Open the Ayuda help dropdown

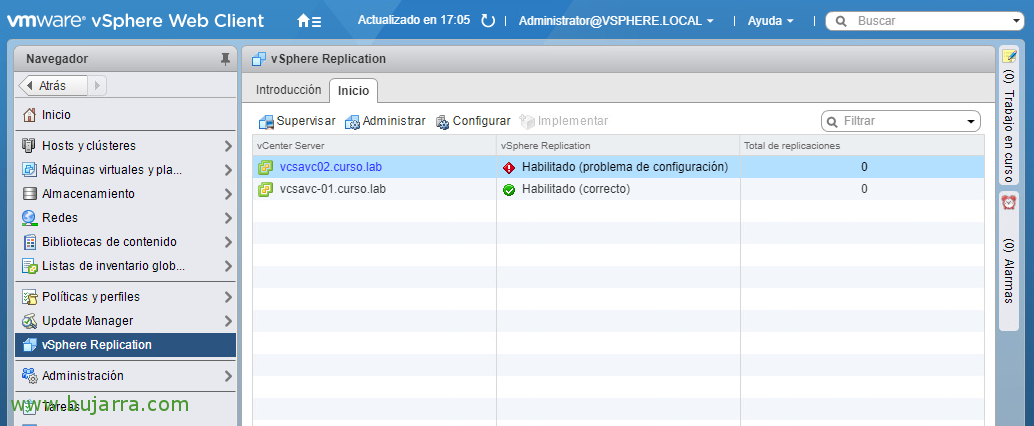coord(771,21)
